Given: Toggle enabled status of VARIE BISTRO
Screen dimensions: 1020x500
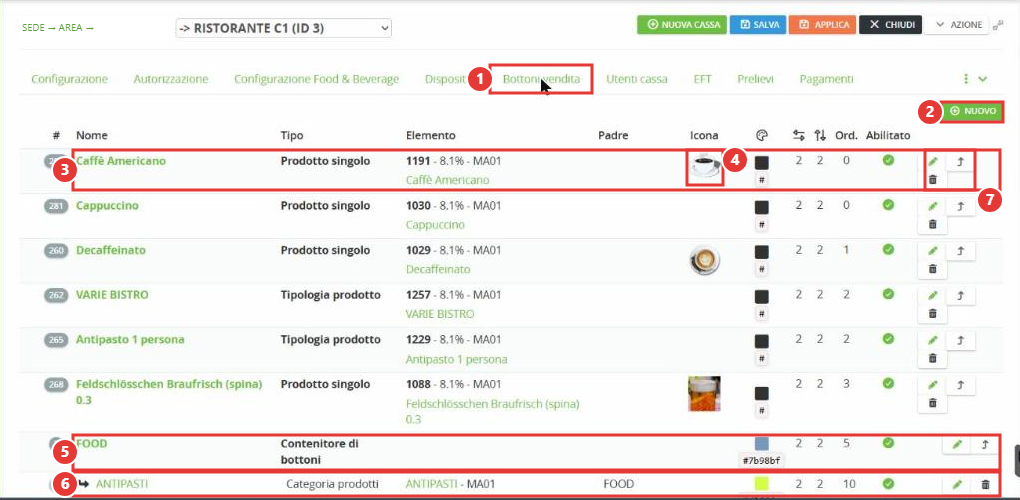Looking at the screenshot, I should pyautogui.click(x=888, y=293).
